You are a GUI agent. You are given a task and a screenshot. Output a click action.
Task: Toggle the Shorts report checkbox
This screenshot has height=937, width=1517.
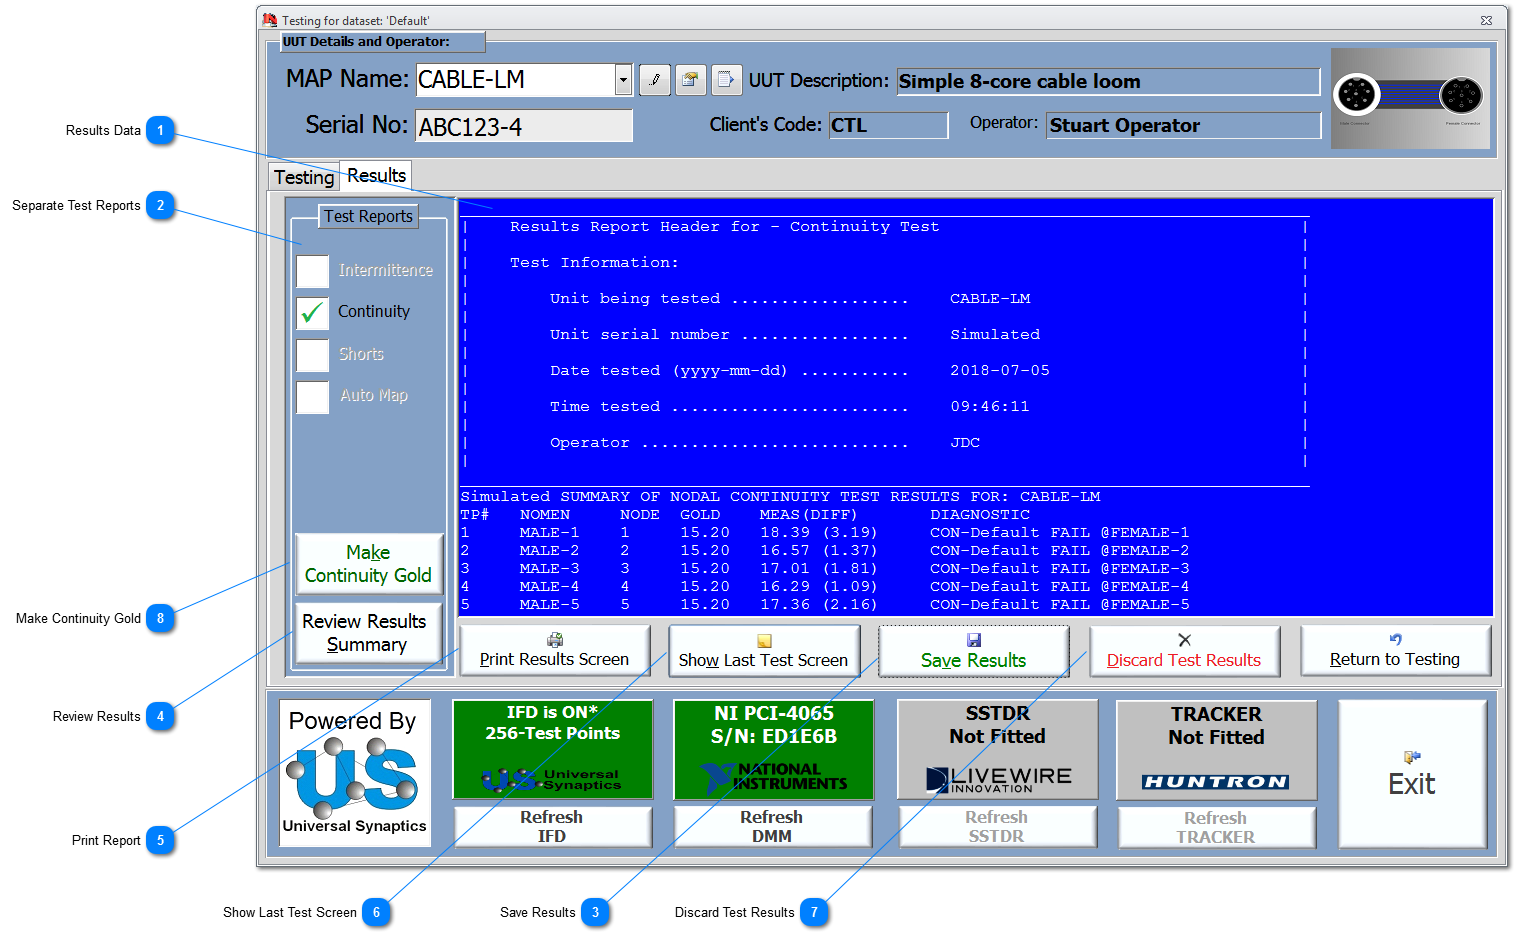tap(313, 355)
